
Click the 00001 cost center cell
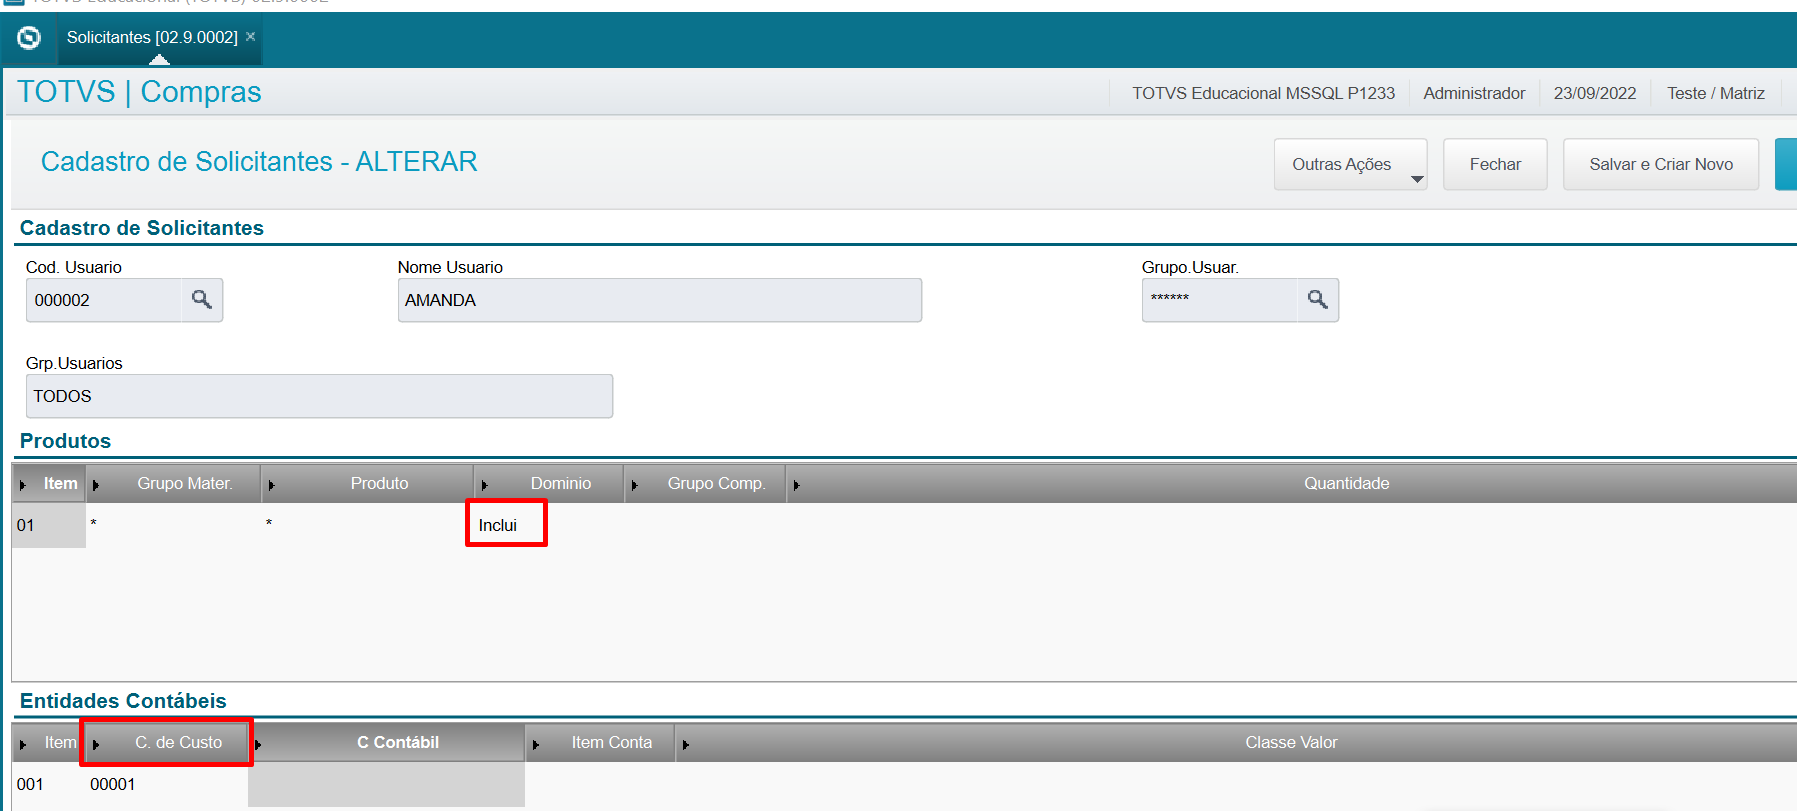(167, 784)
